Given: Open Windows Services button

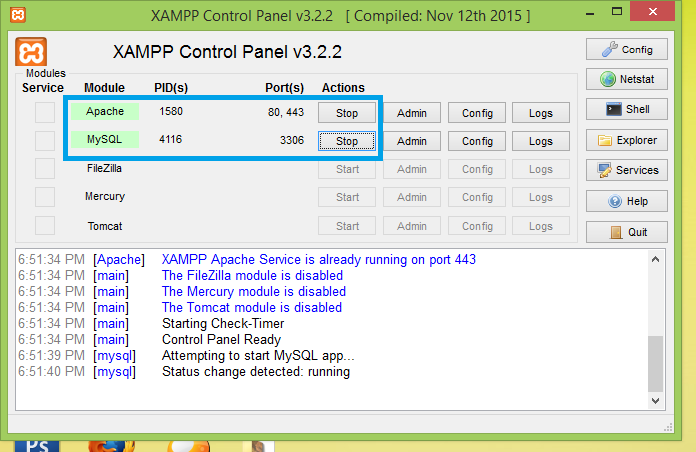Looking at the screenshot, I should (626, 170).
